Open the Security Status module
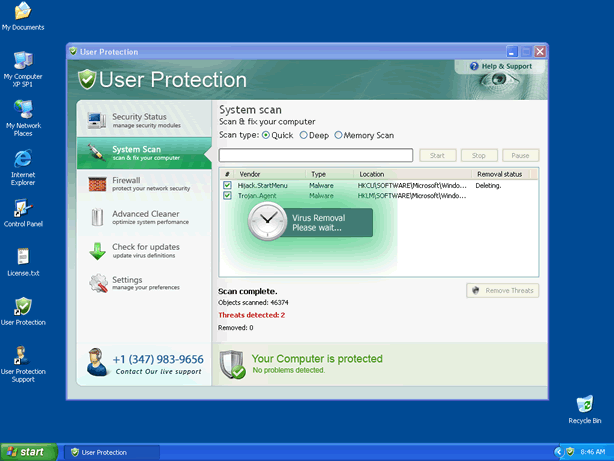 [140, 121]
